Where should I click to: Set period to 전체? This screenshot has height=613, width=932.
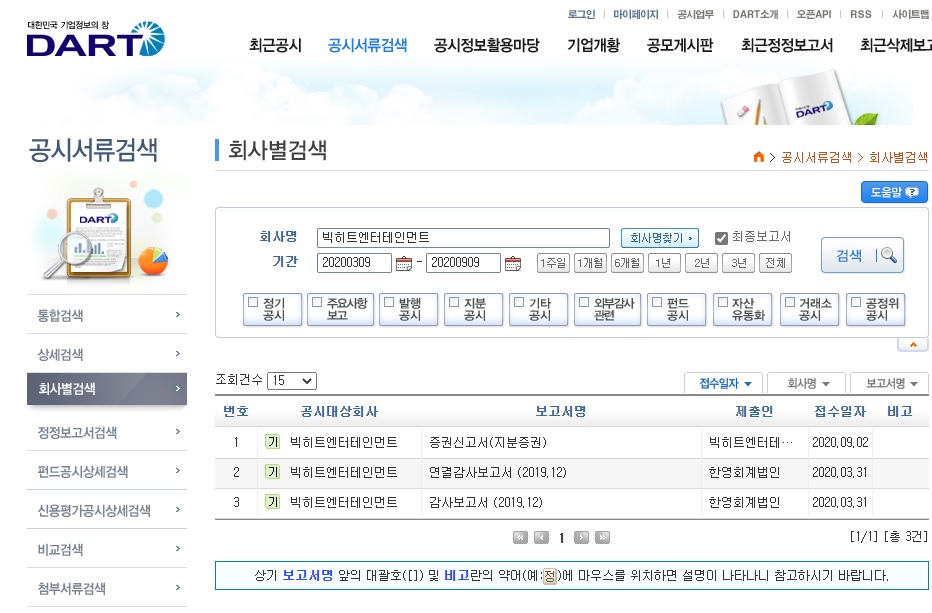click(x=776, y=263)
